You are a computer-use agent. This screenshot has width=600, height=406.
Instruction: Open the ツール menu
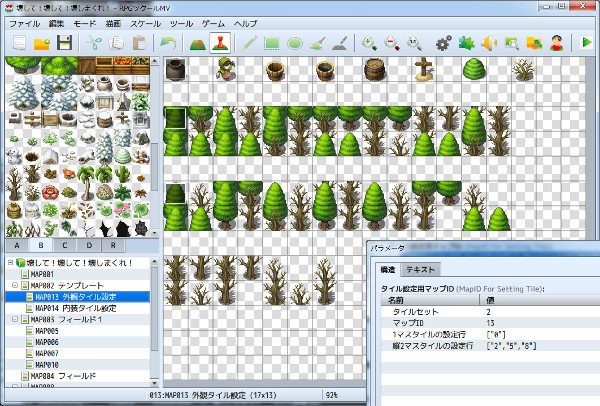coord(181,23)
